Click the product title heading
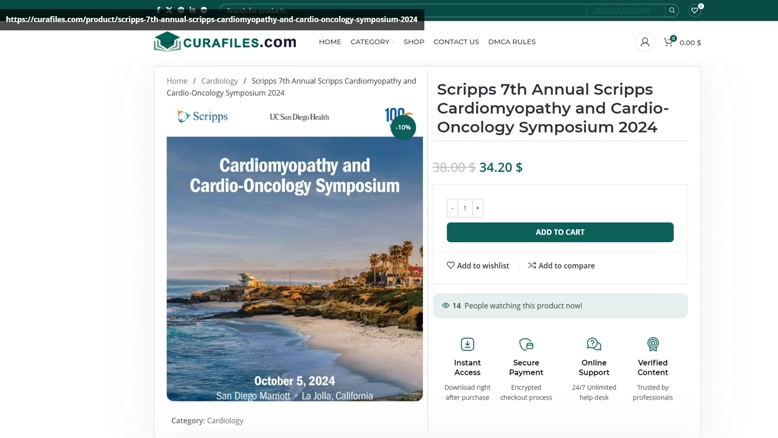This screenshot has height=438, width=778. 553,108
